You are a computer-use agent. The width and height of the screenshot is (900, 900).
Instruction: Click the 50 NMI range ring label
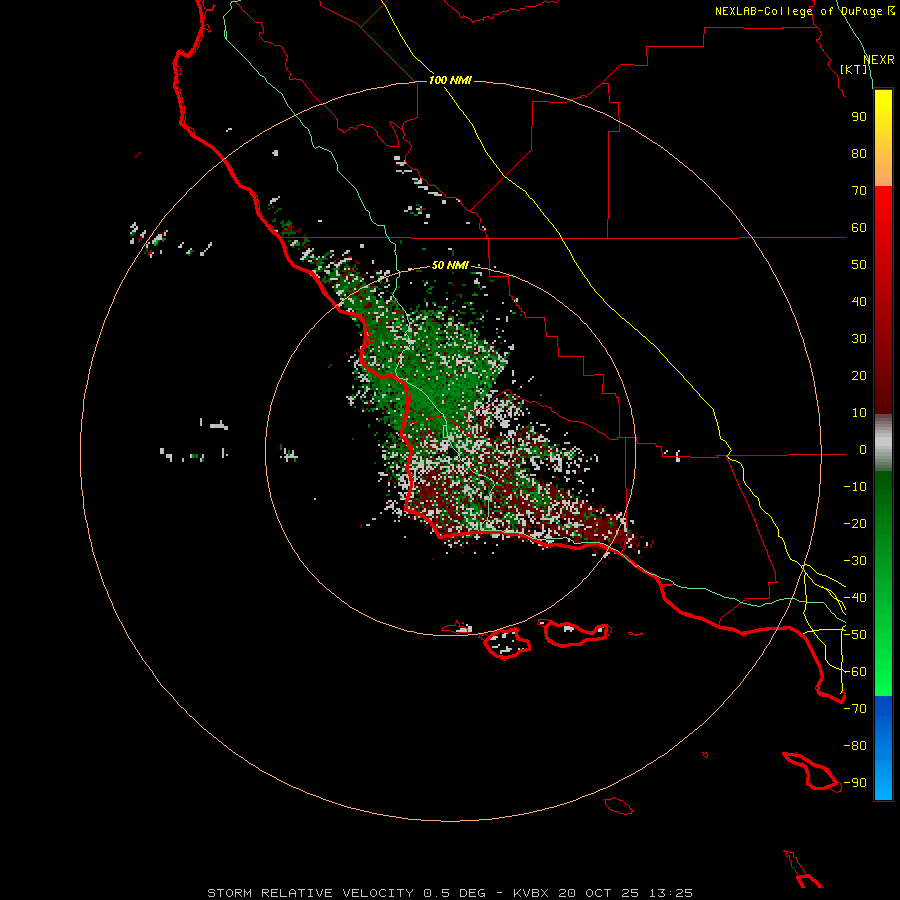(450, 265)
